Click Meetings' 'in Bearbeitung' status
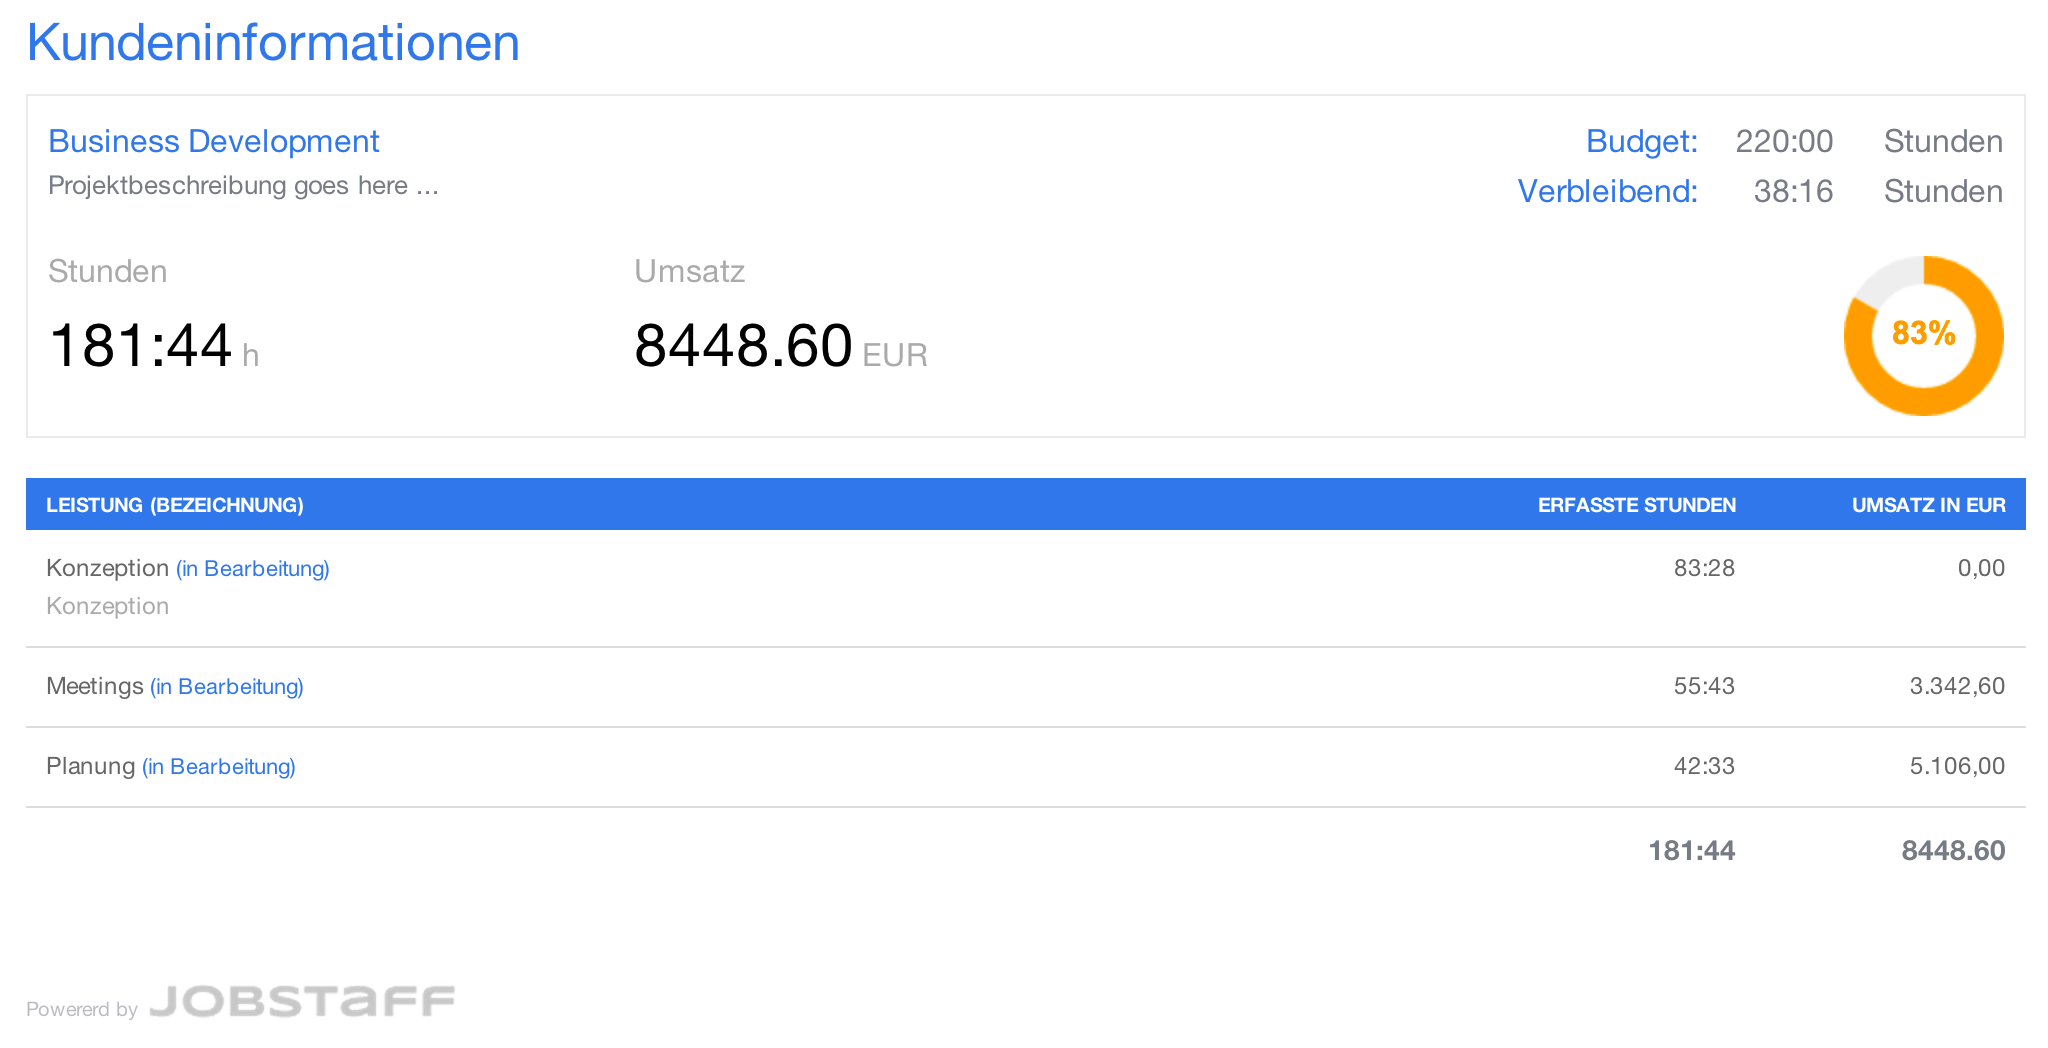 [227, 687]
